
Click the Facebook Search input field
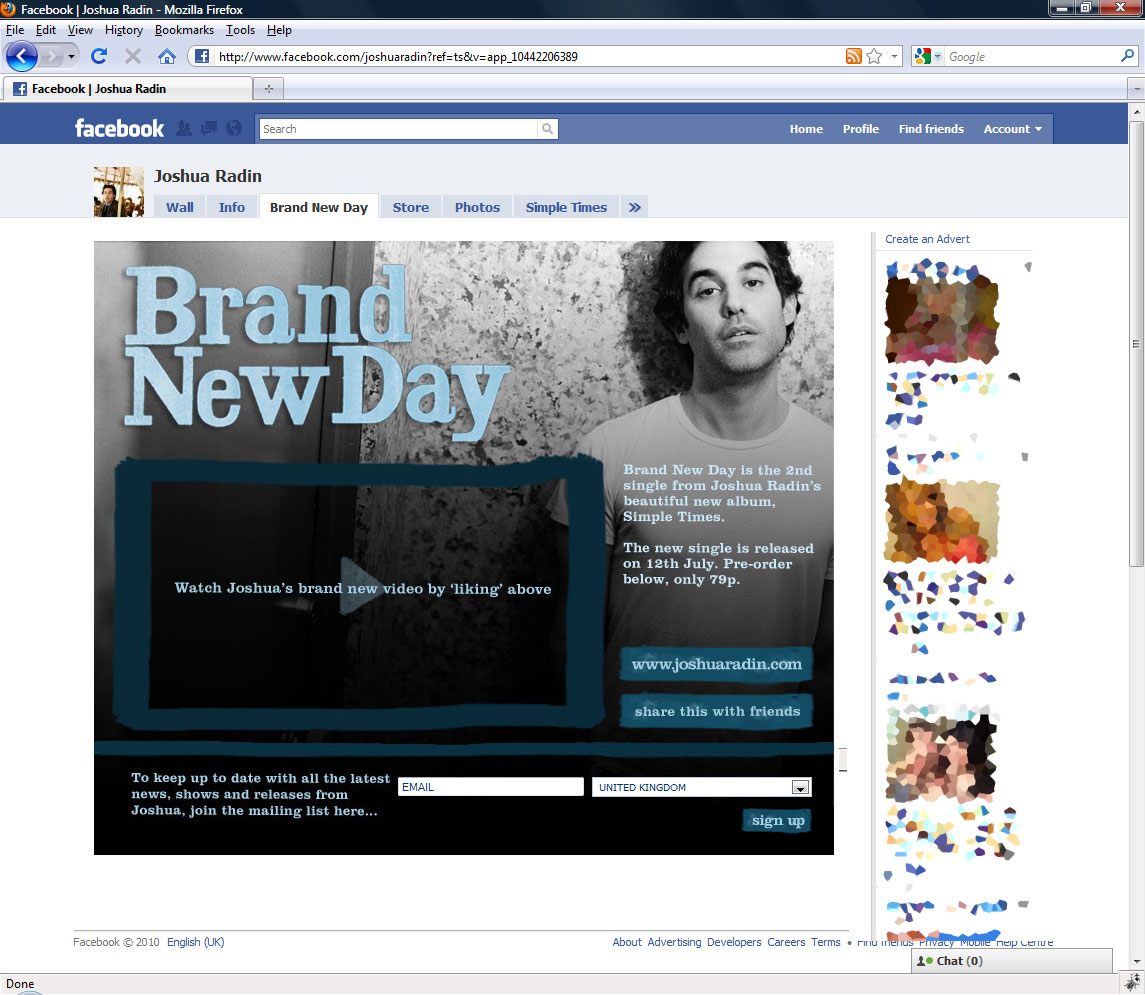(399, 129)
